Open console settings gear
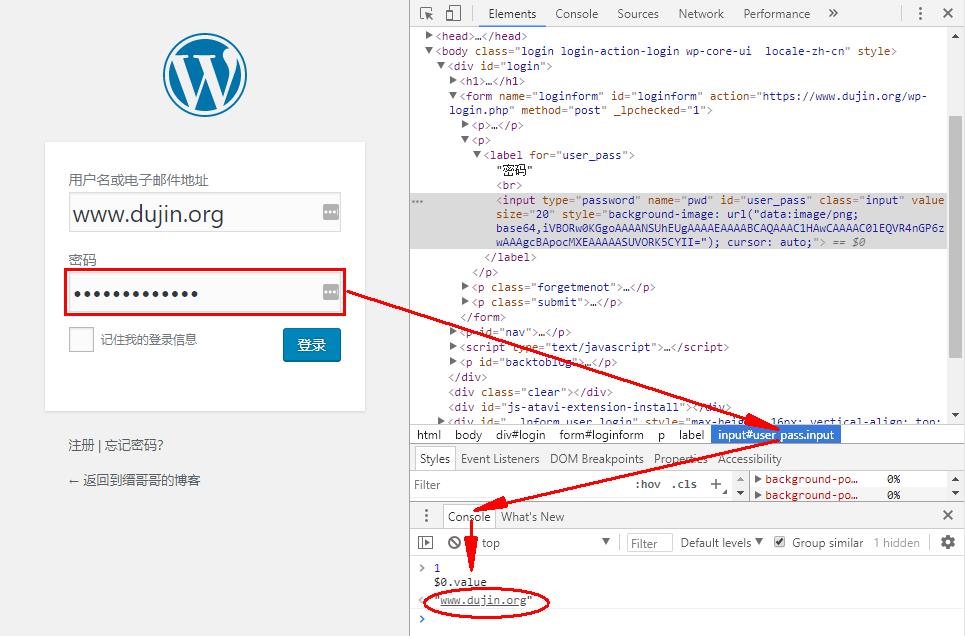This screenshot has height=636, width=965. point(948,542)
